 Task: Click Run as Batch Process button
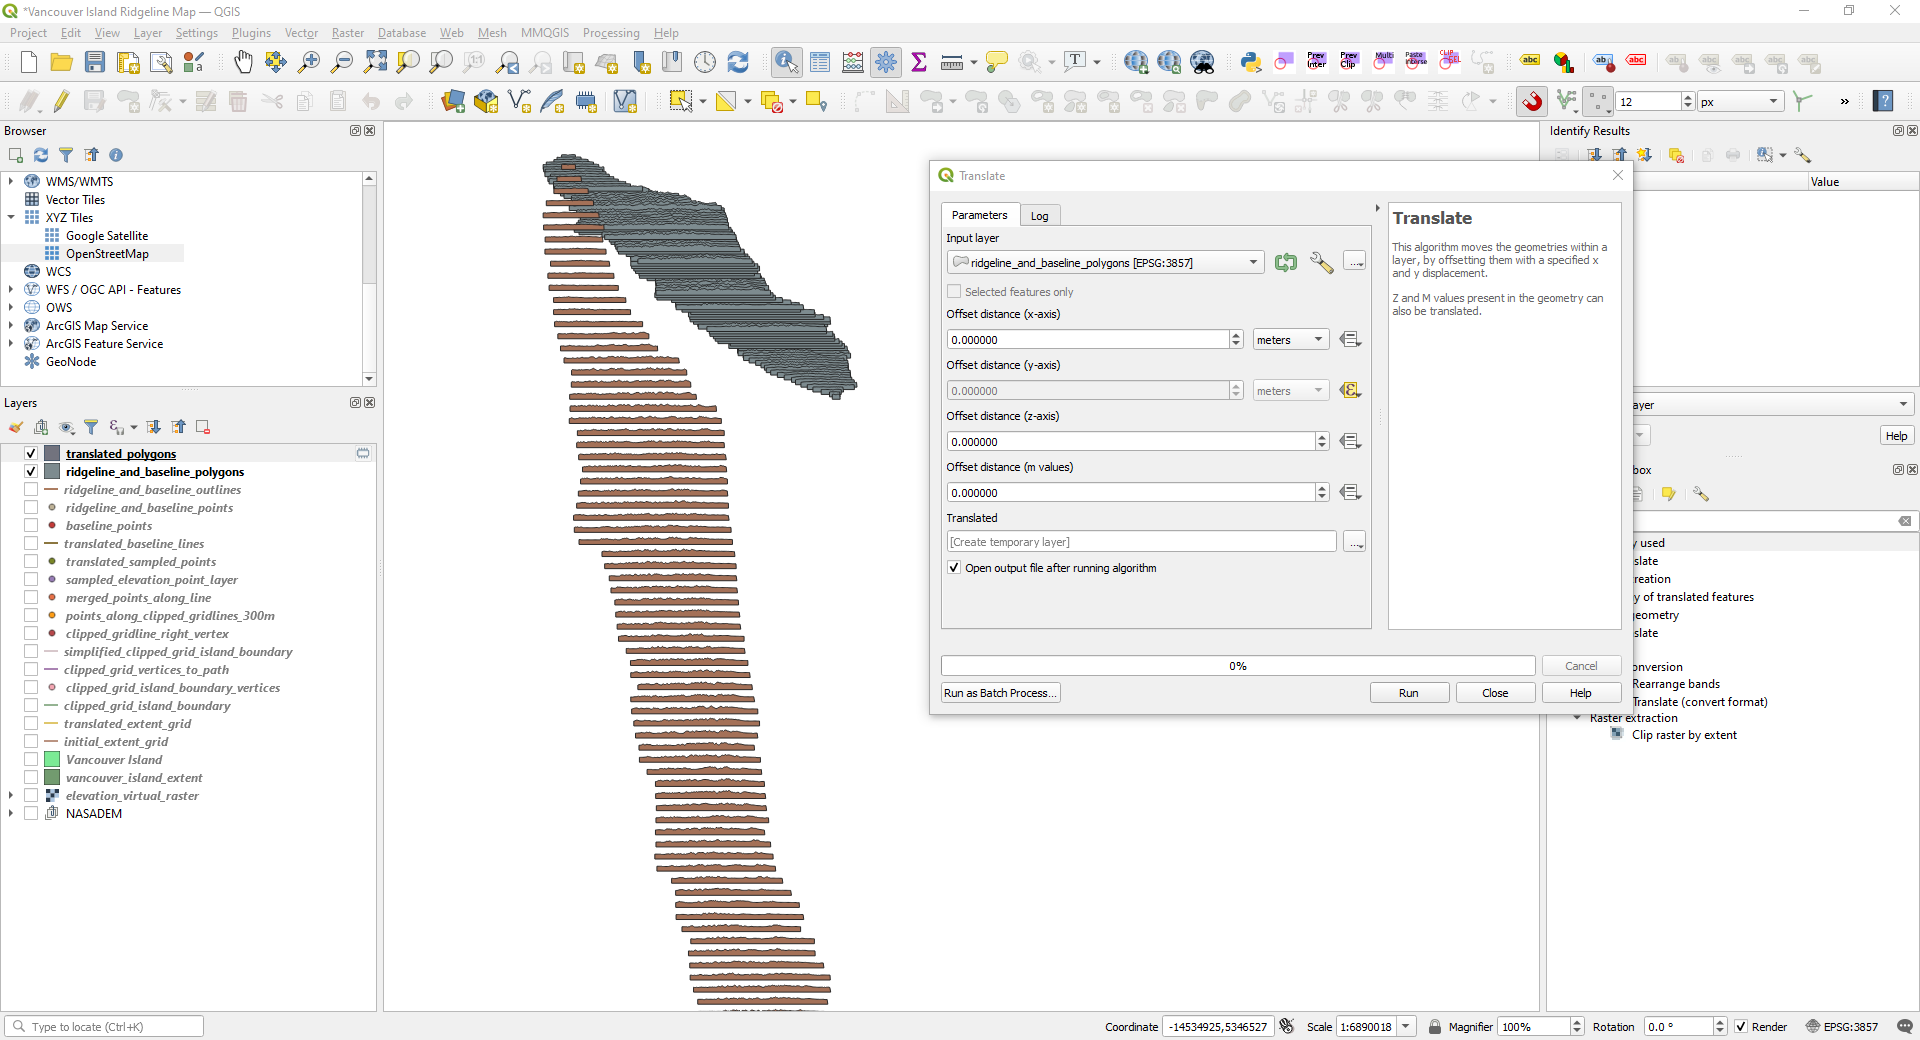click(x=1000, y=693)
